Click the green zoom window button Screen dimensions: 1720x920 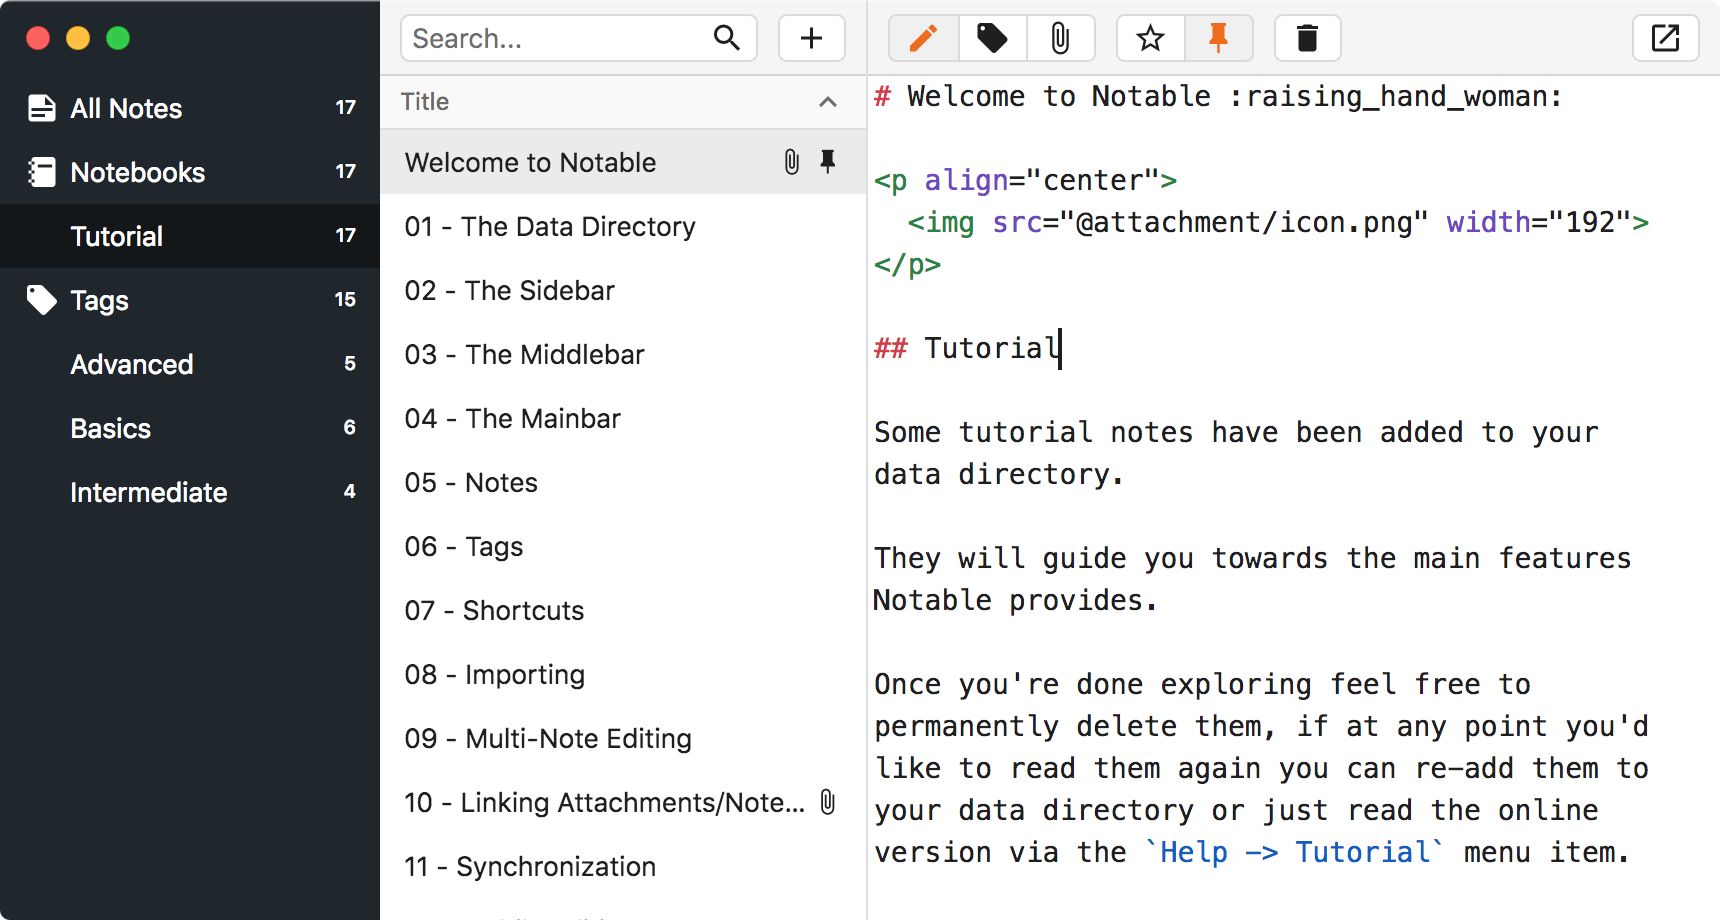118,38
